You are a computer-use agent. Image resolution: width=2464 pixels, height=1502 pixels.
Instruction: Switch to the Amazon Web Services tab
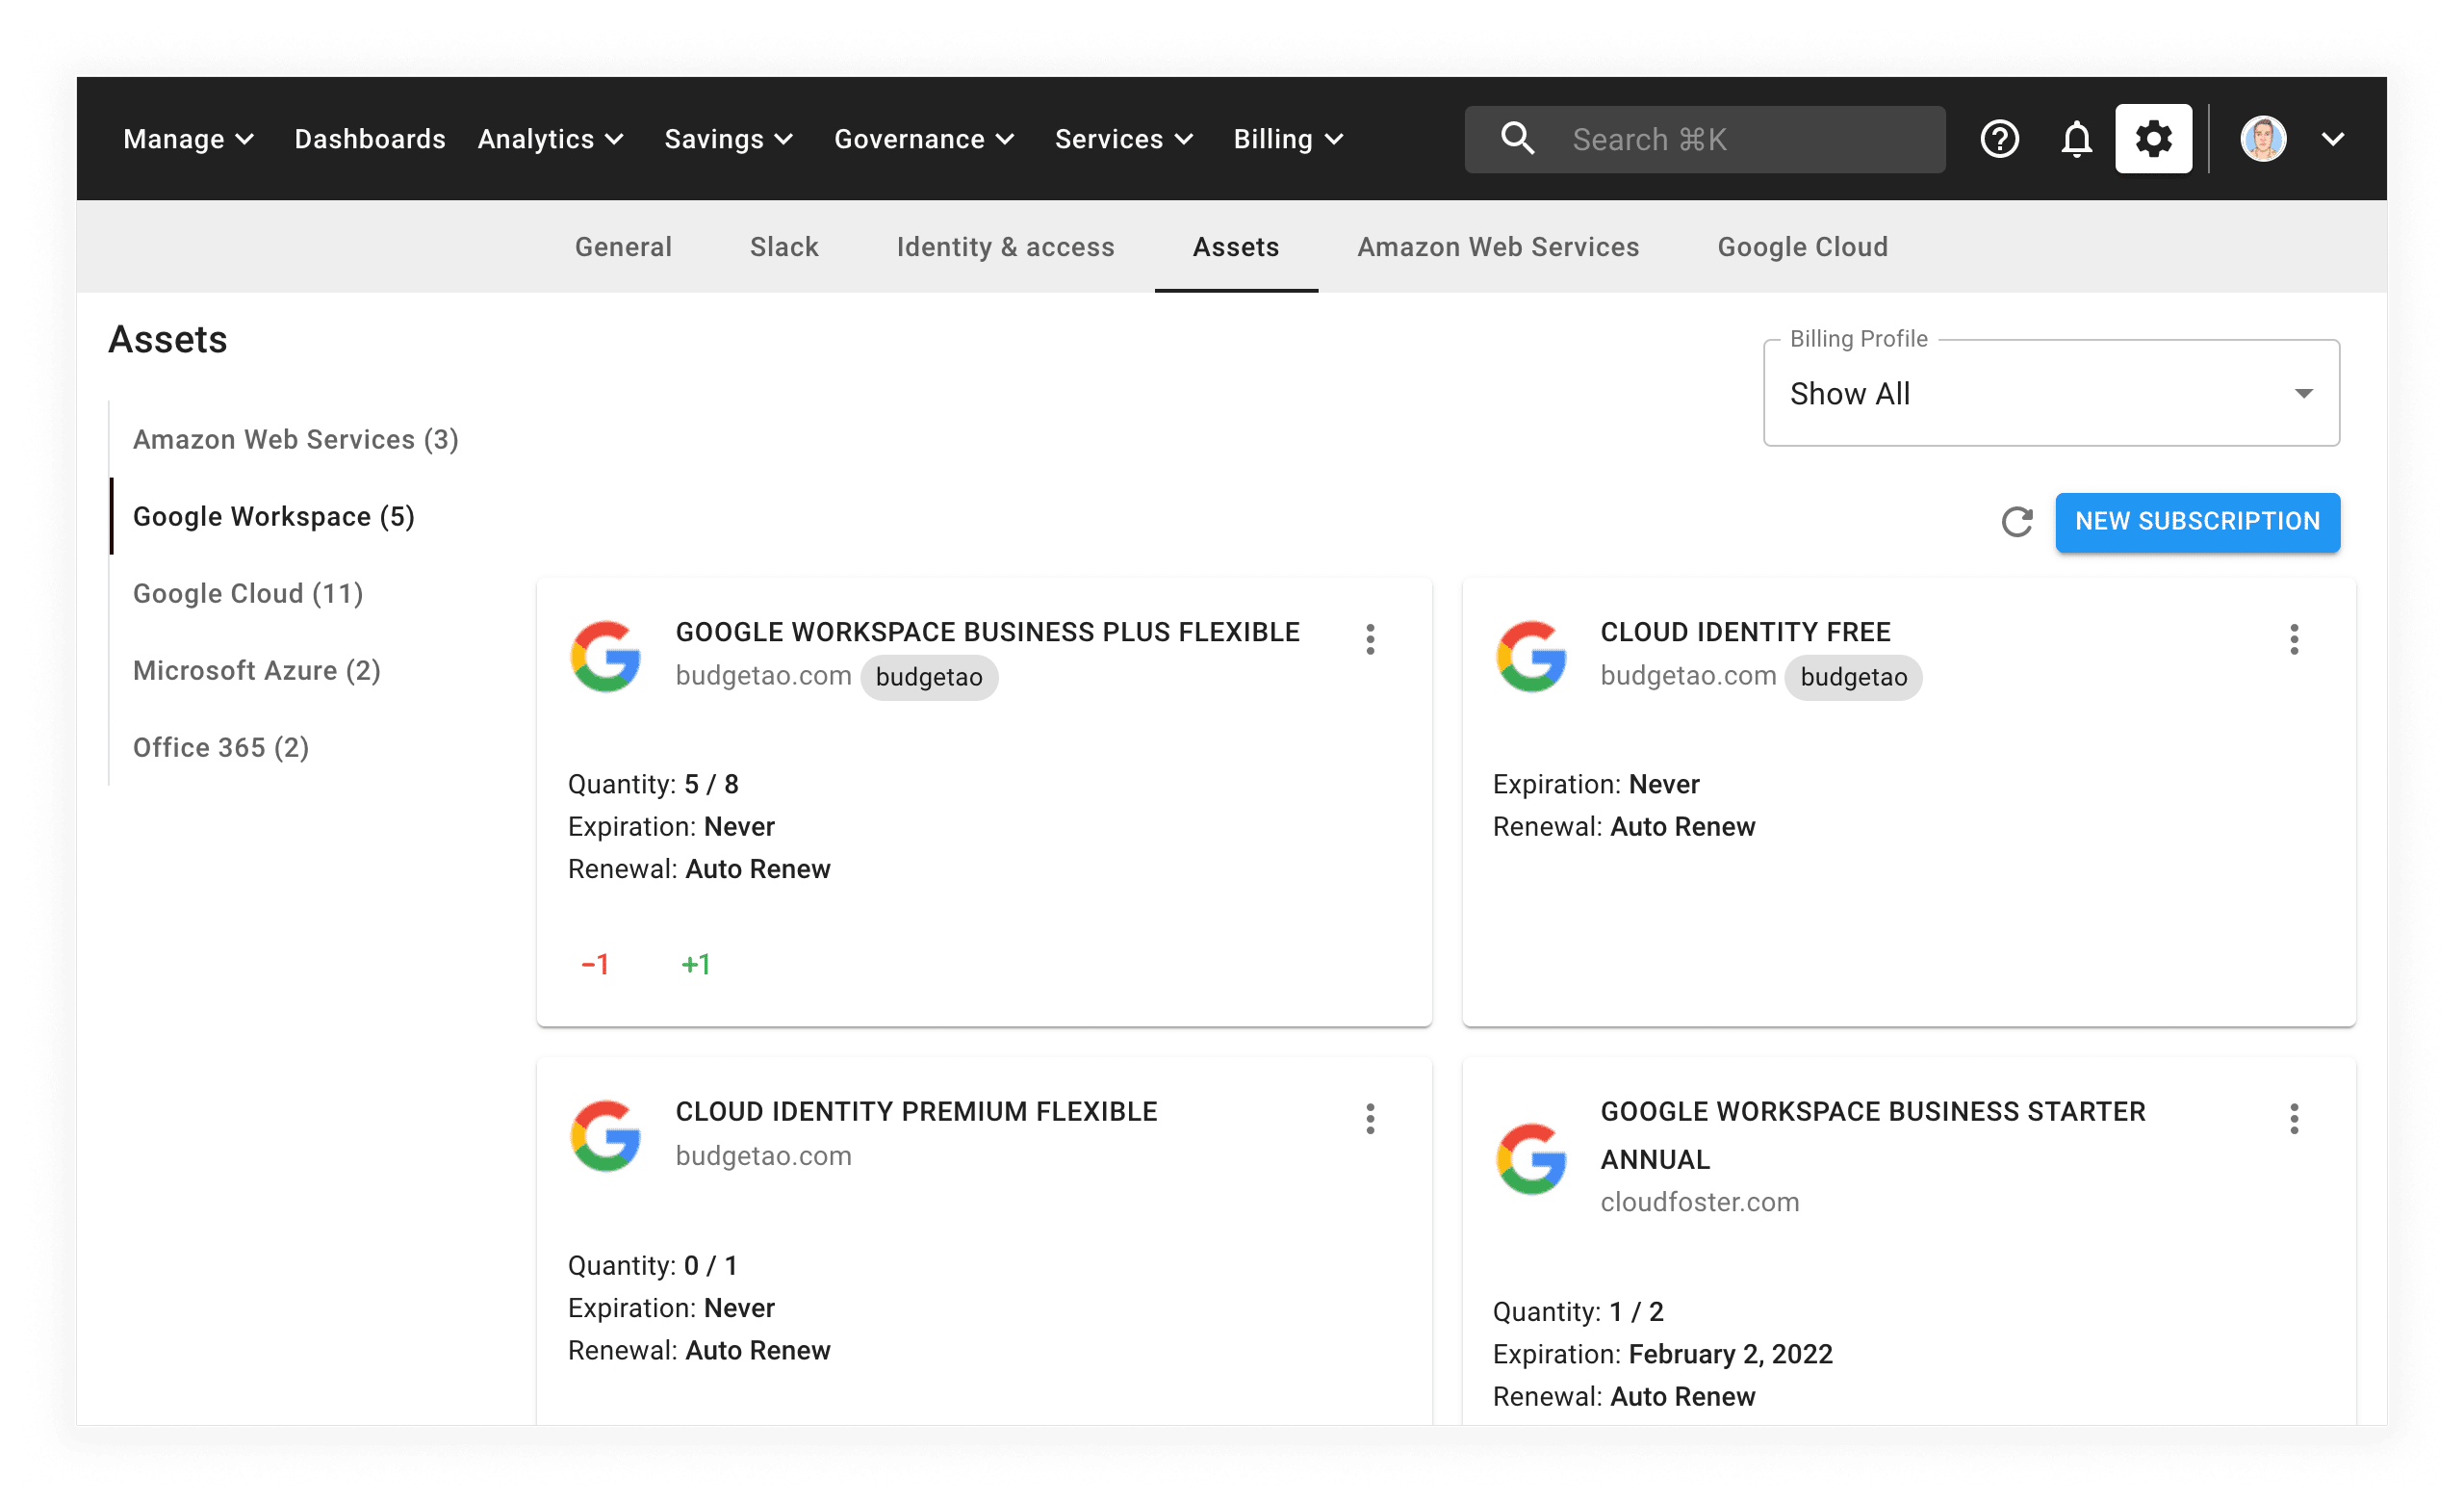1497,247
